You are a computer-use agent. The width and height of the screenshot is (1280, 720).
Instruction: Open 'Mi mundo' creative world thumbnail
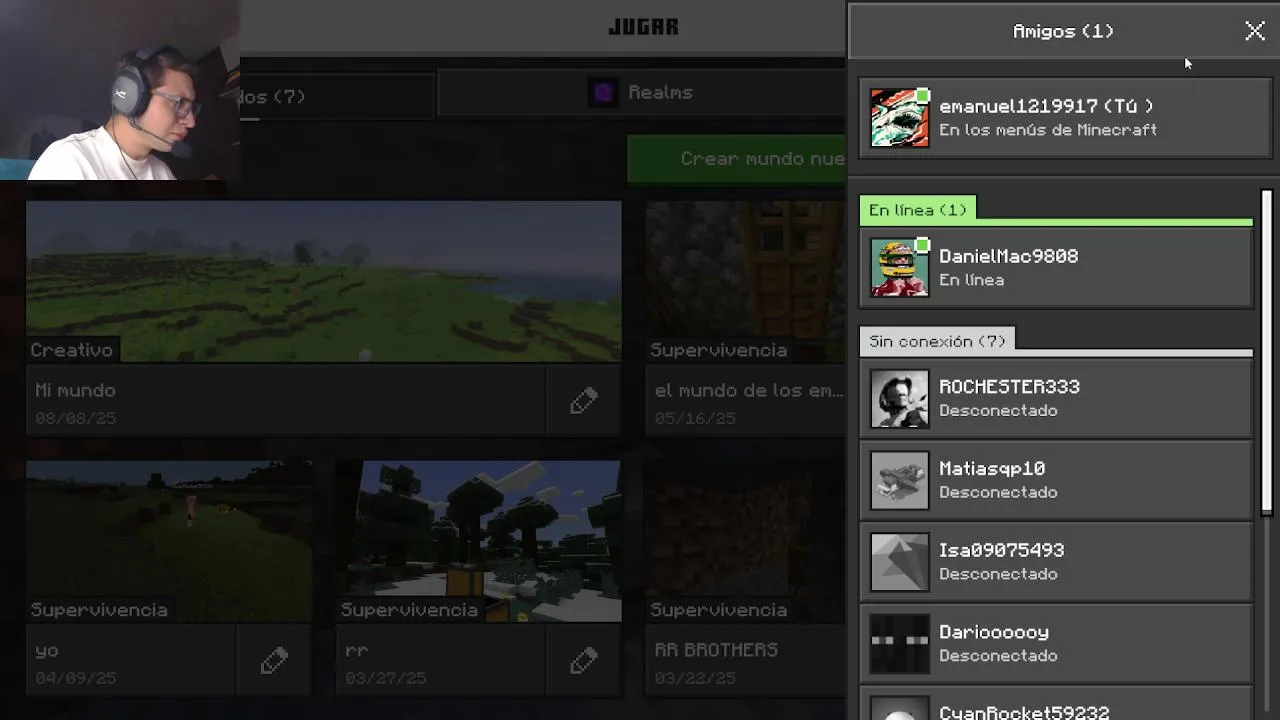(324, 281)
